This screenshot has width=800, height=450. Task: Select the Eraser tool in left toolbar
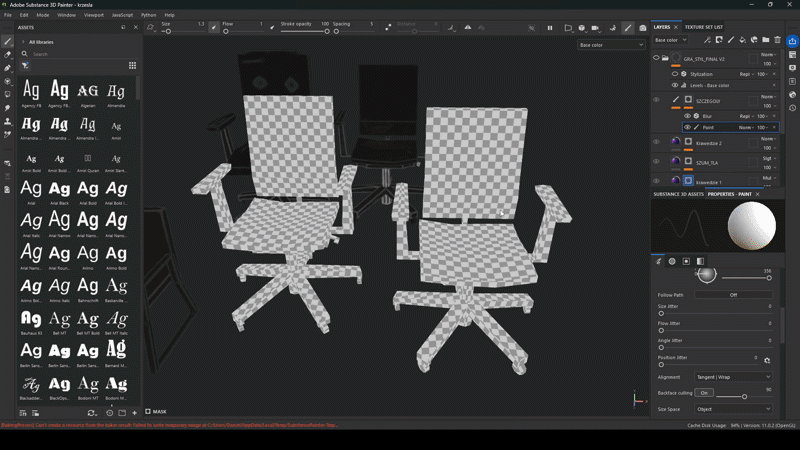point(7,56)
